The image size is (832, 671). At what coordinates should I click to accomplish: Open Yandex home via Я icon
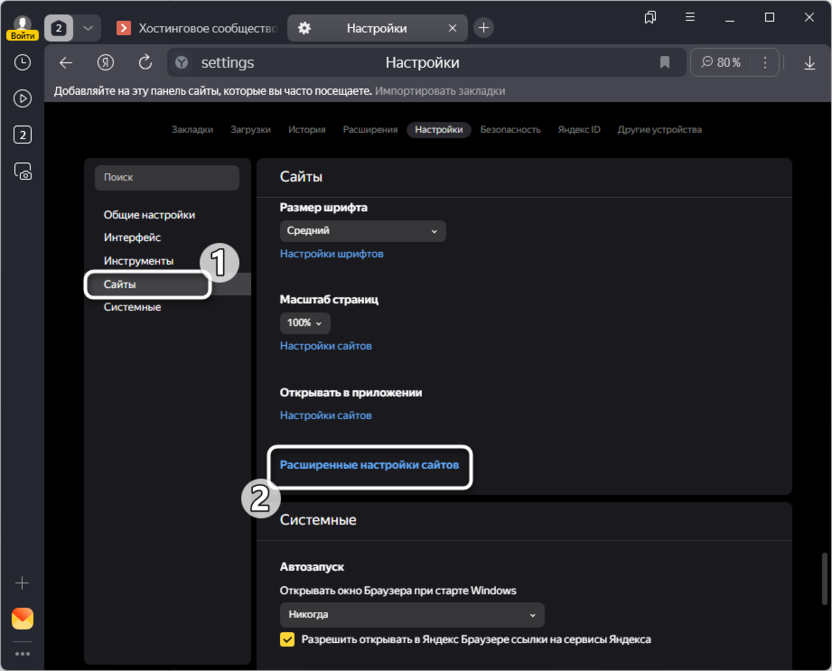click(105, 63)
